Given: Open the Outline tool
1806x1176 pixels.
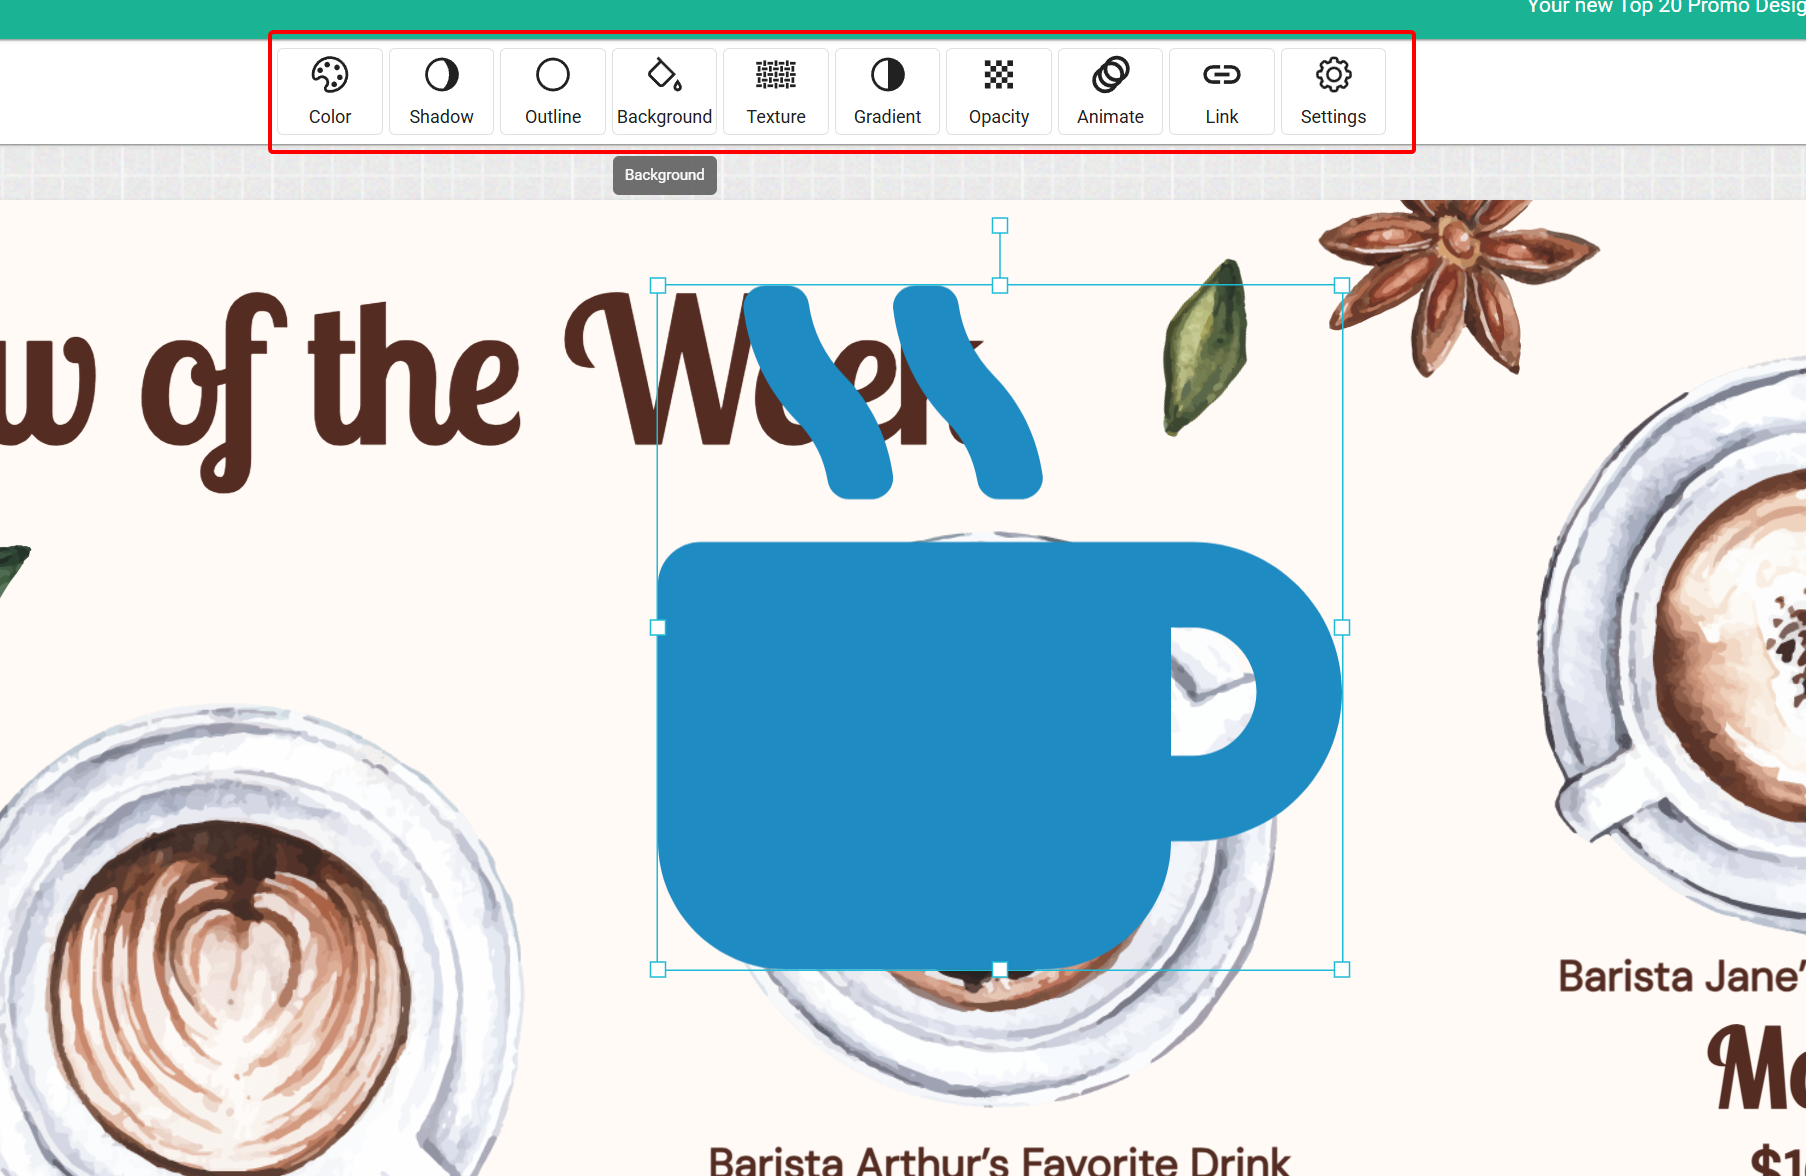Looking at the screenshot, I should (553, 91).
